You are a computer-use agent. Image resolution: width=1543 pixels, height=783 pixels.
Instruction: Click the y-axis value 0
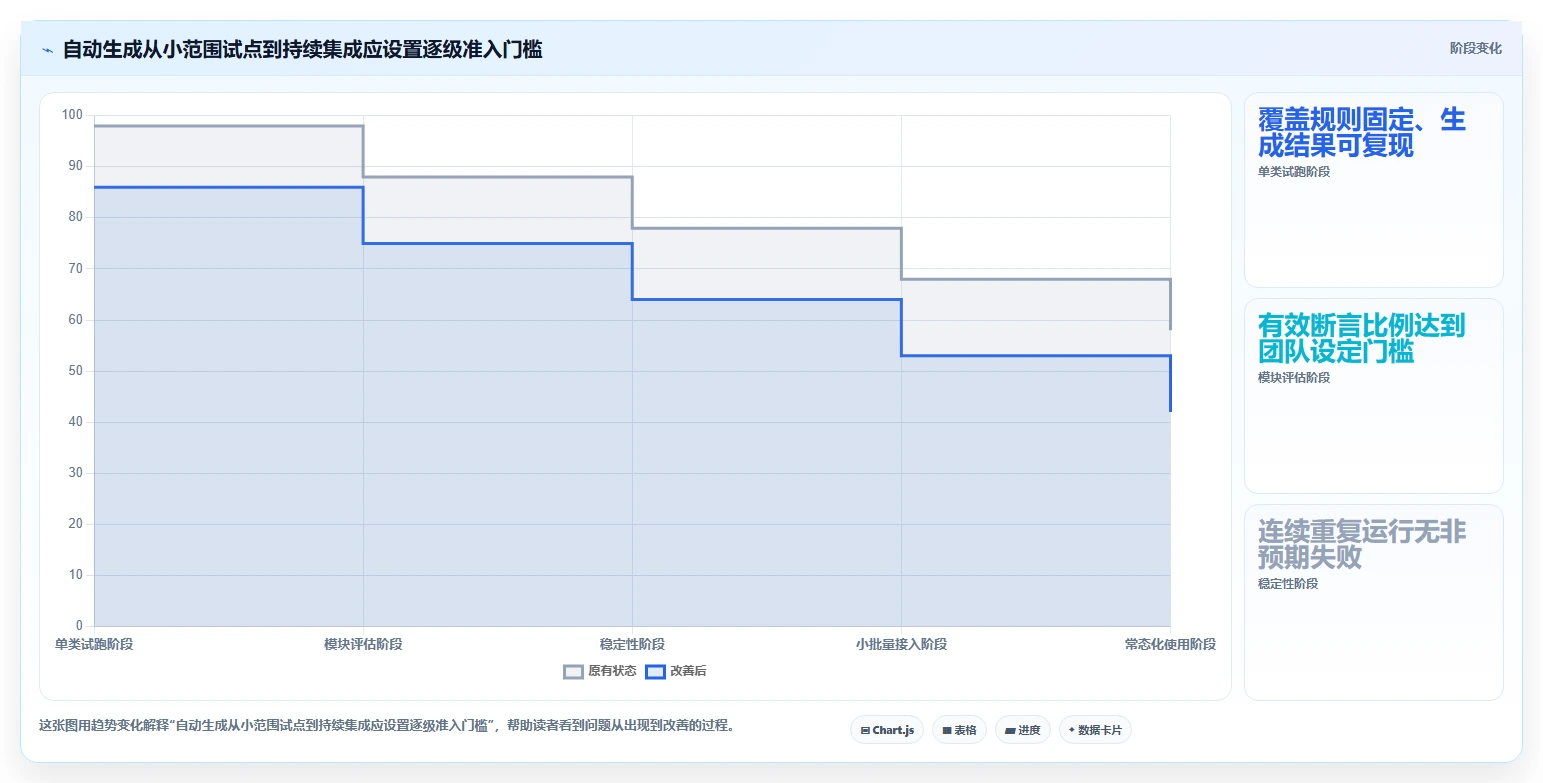click(x=80, y=626)
